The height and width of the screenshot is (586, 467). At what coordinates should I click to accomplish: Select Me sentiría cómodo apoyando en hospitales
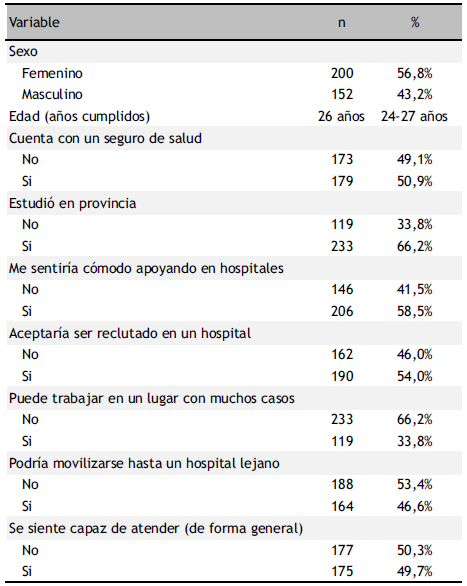click(146, 268)
